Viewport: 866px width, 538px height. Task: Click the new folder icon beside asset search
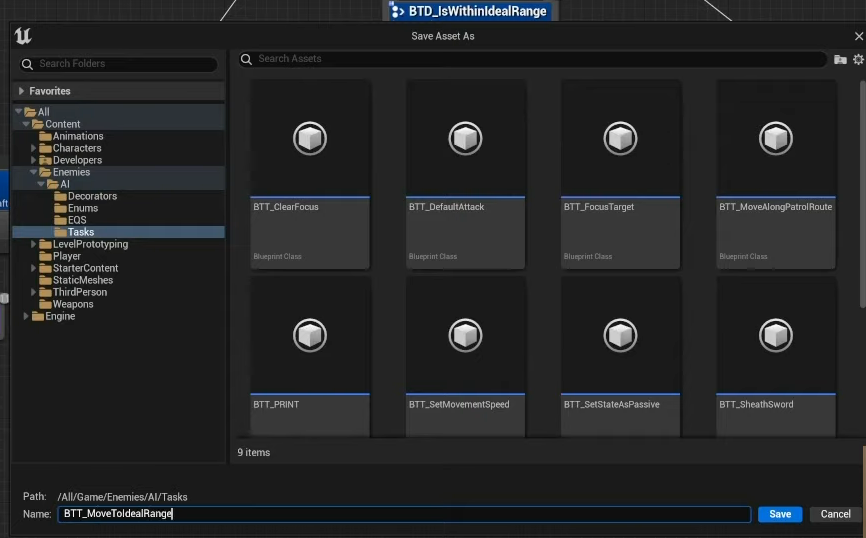tap(840, 60)
